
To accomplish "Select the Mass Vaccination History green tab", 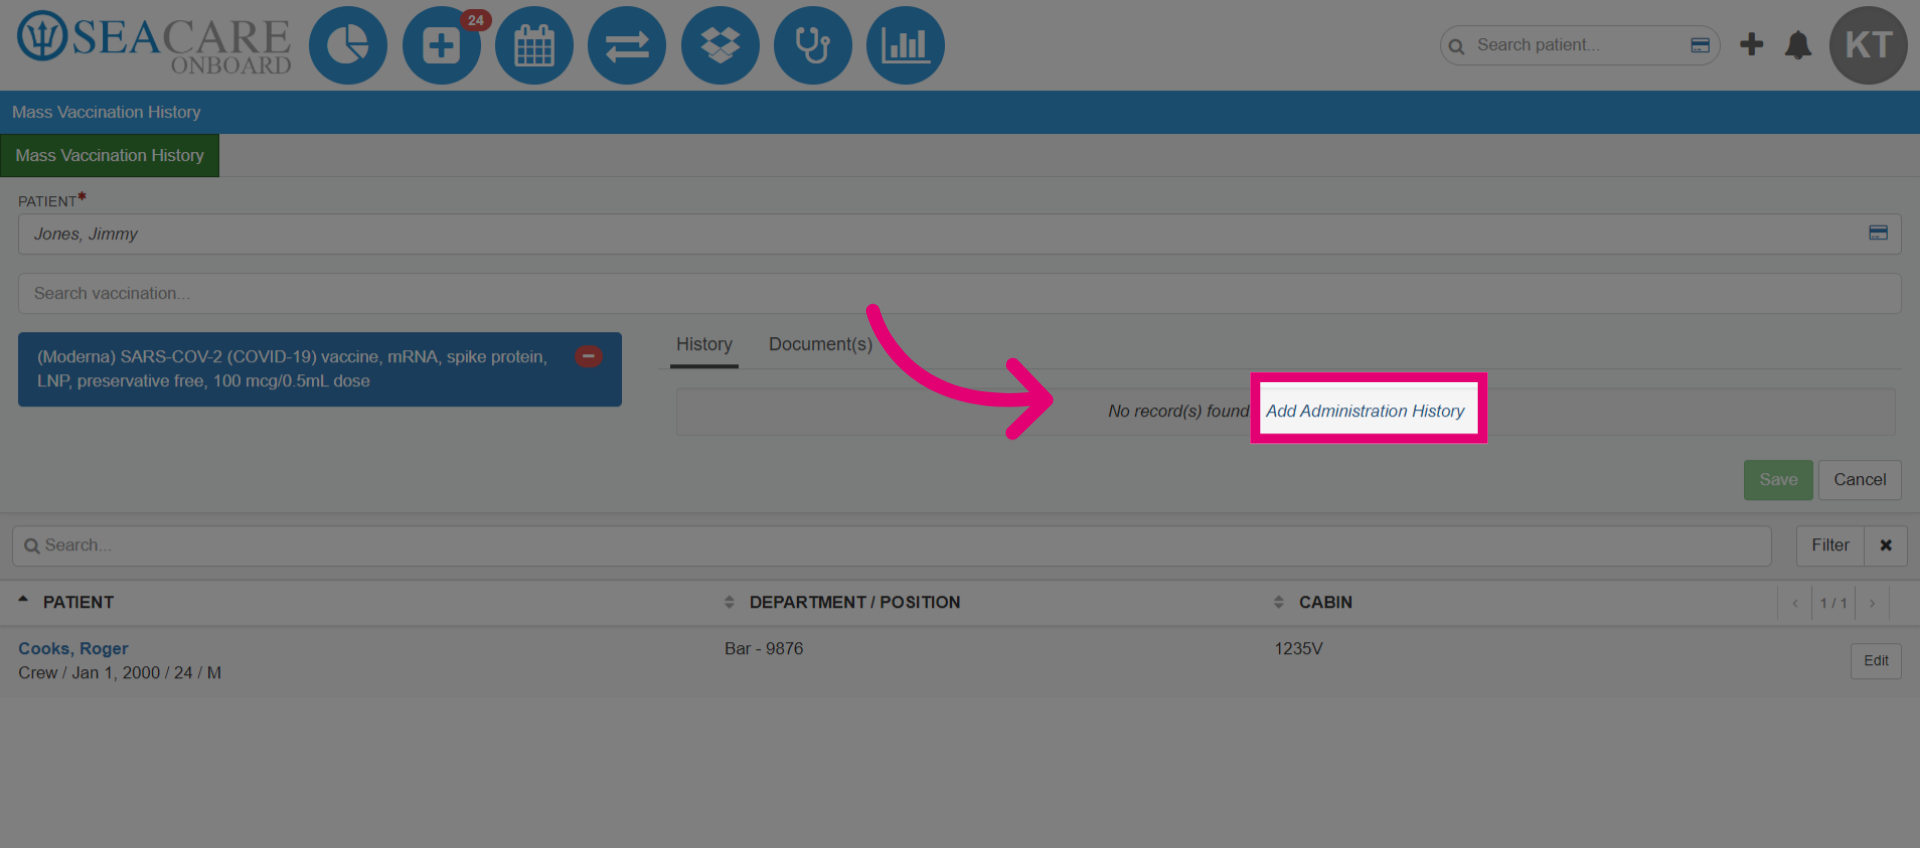I will (110, 156).
